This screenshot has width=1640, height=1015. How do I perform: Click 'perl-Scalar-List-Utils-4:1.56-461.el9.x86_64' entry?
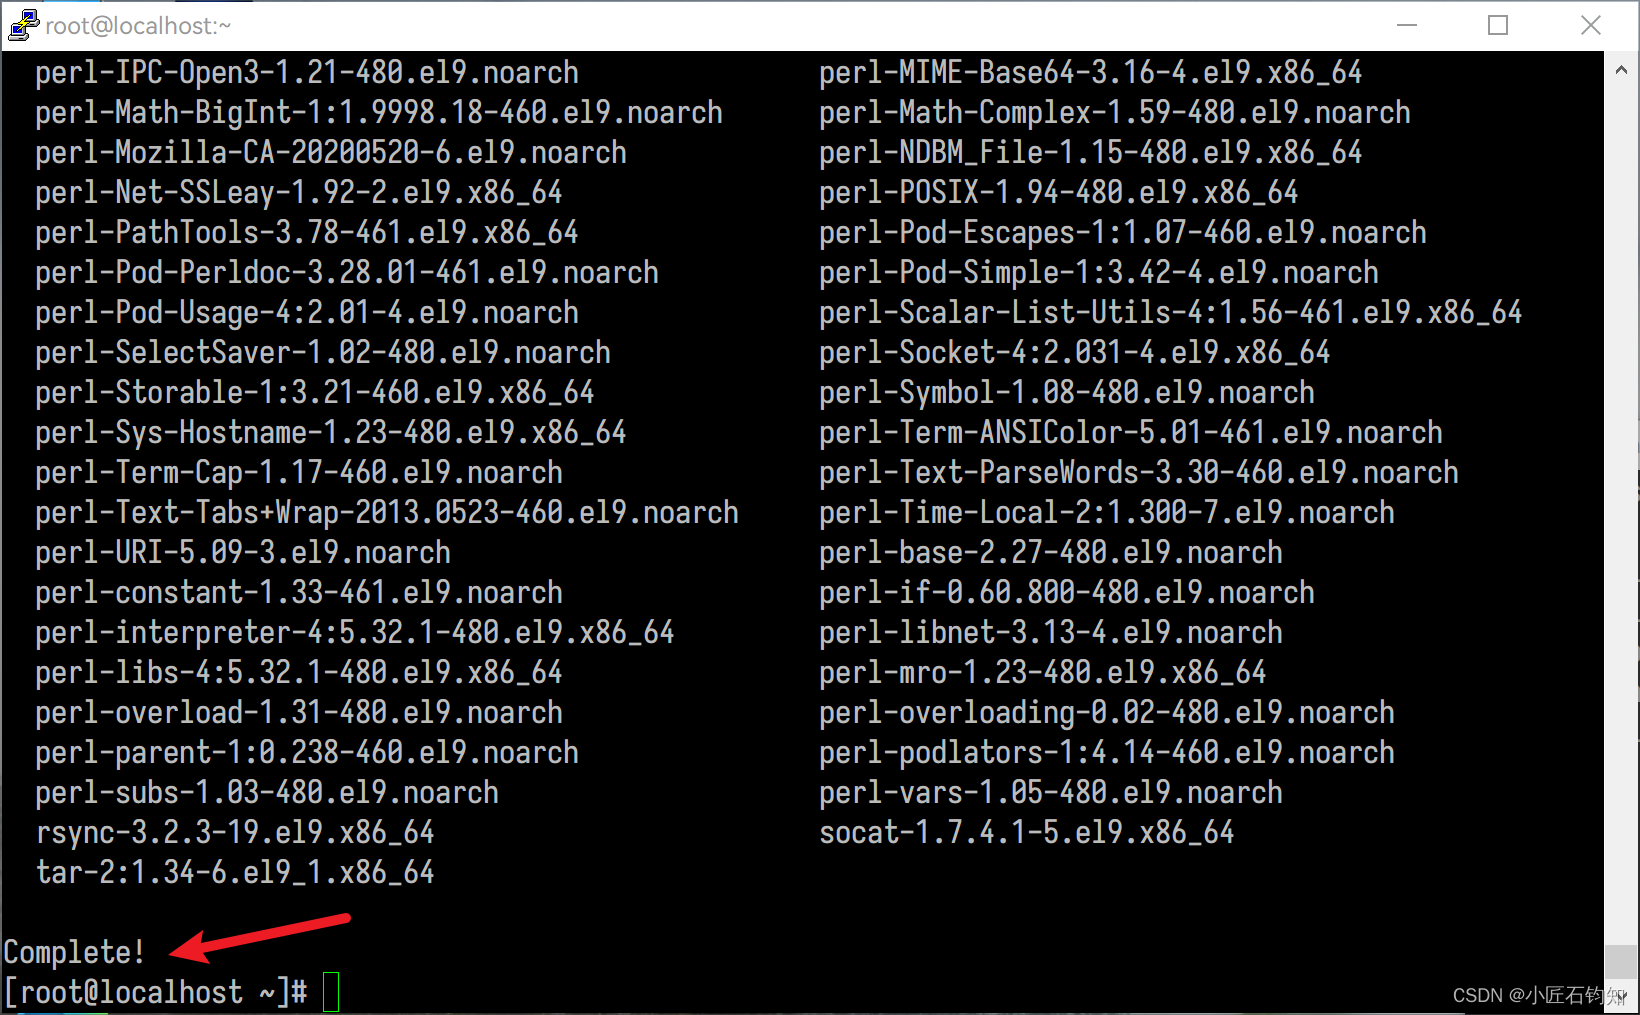1171,313
